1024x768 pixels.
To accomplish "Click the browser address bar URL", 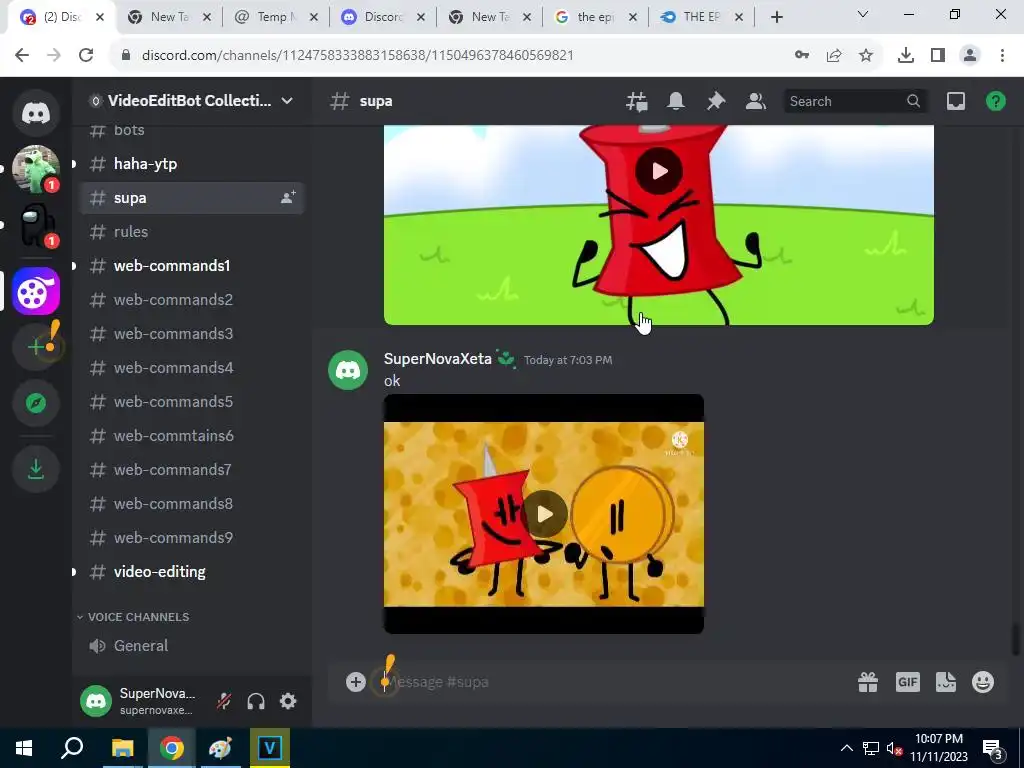I will 357,56.
